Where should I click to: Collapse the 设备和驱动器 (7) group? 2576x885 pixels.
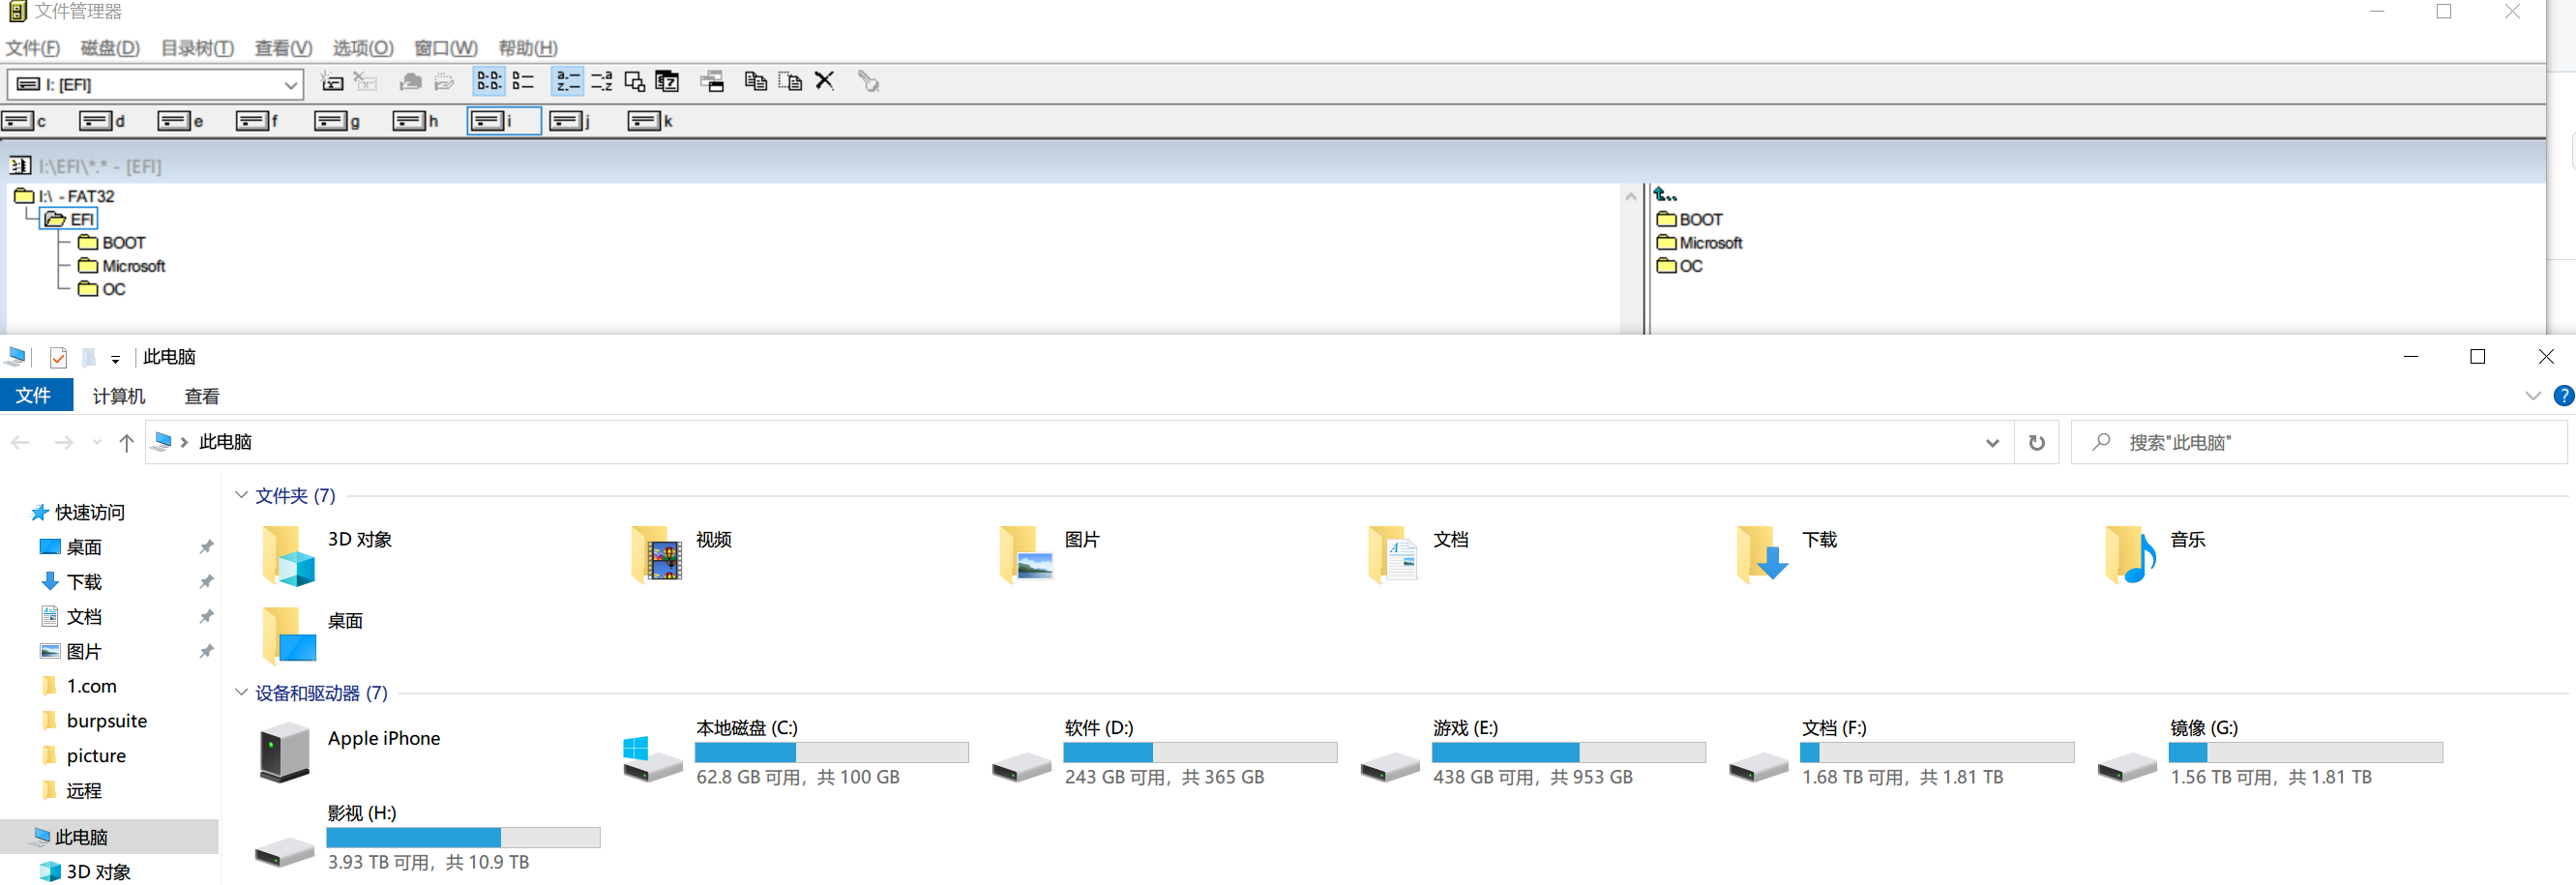(241, 692)
